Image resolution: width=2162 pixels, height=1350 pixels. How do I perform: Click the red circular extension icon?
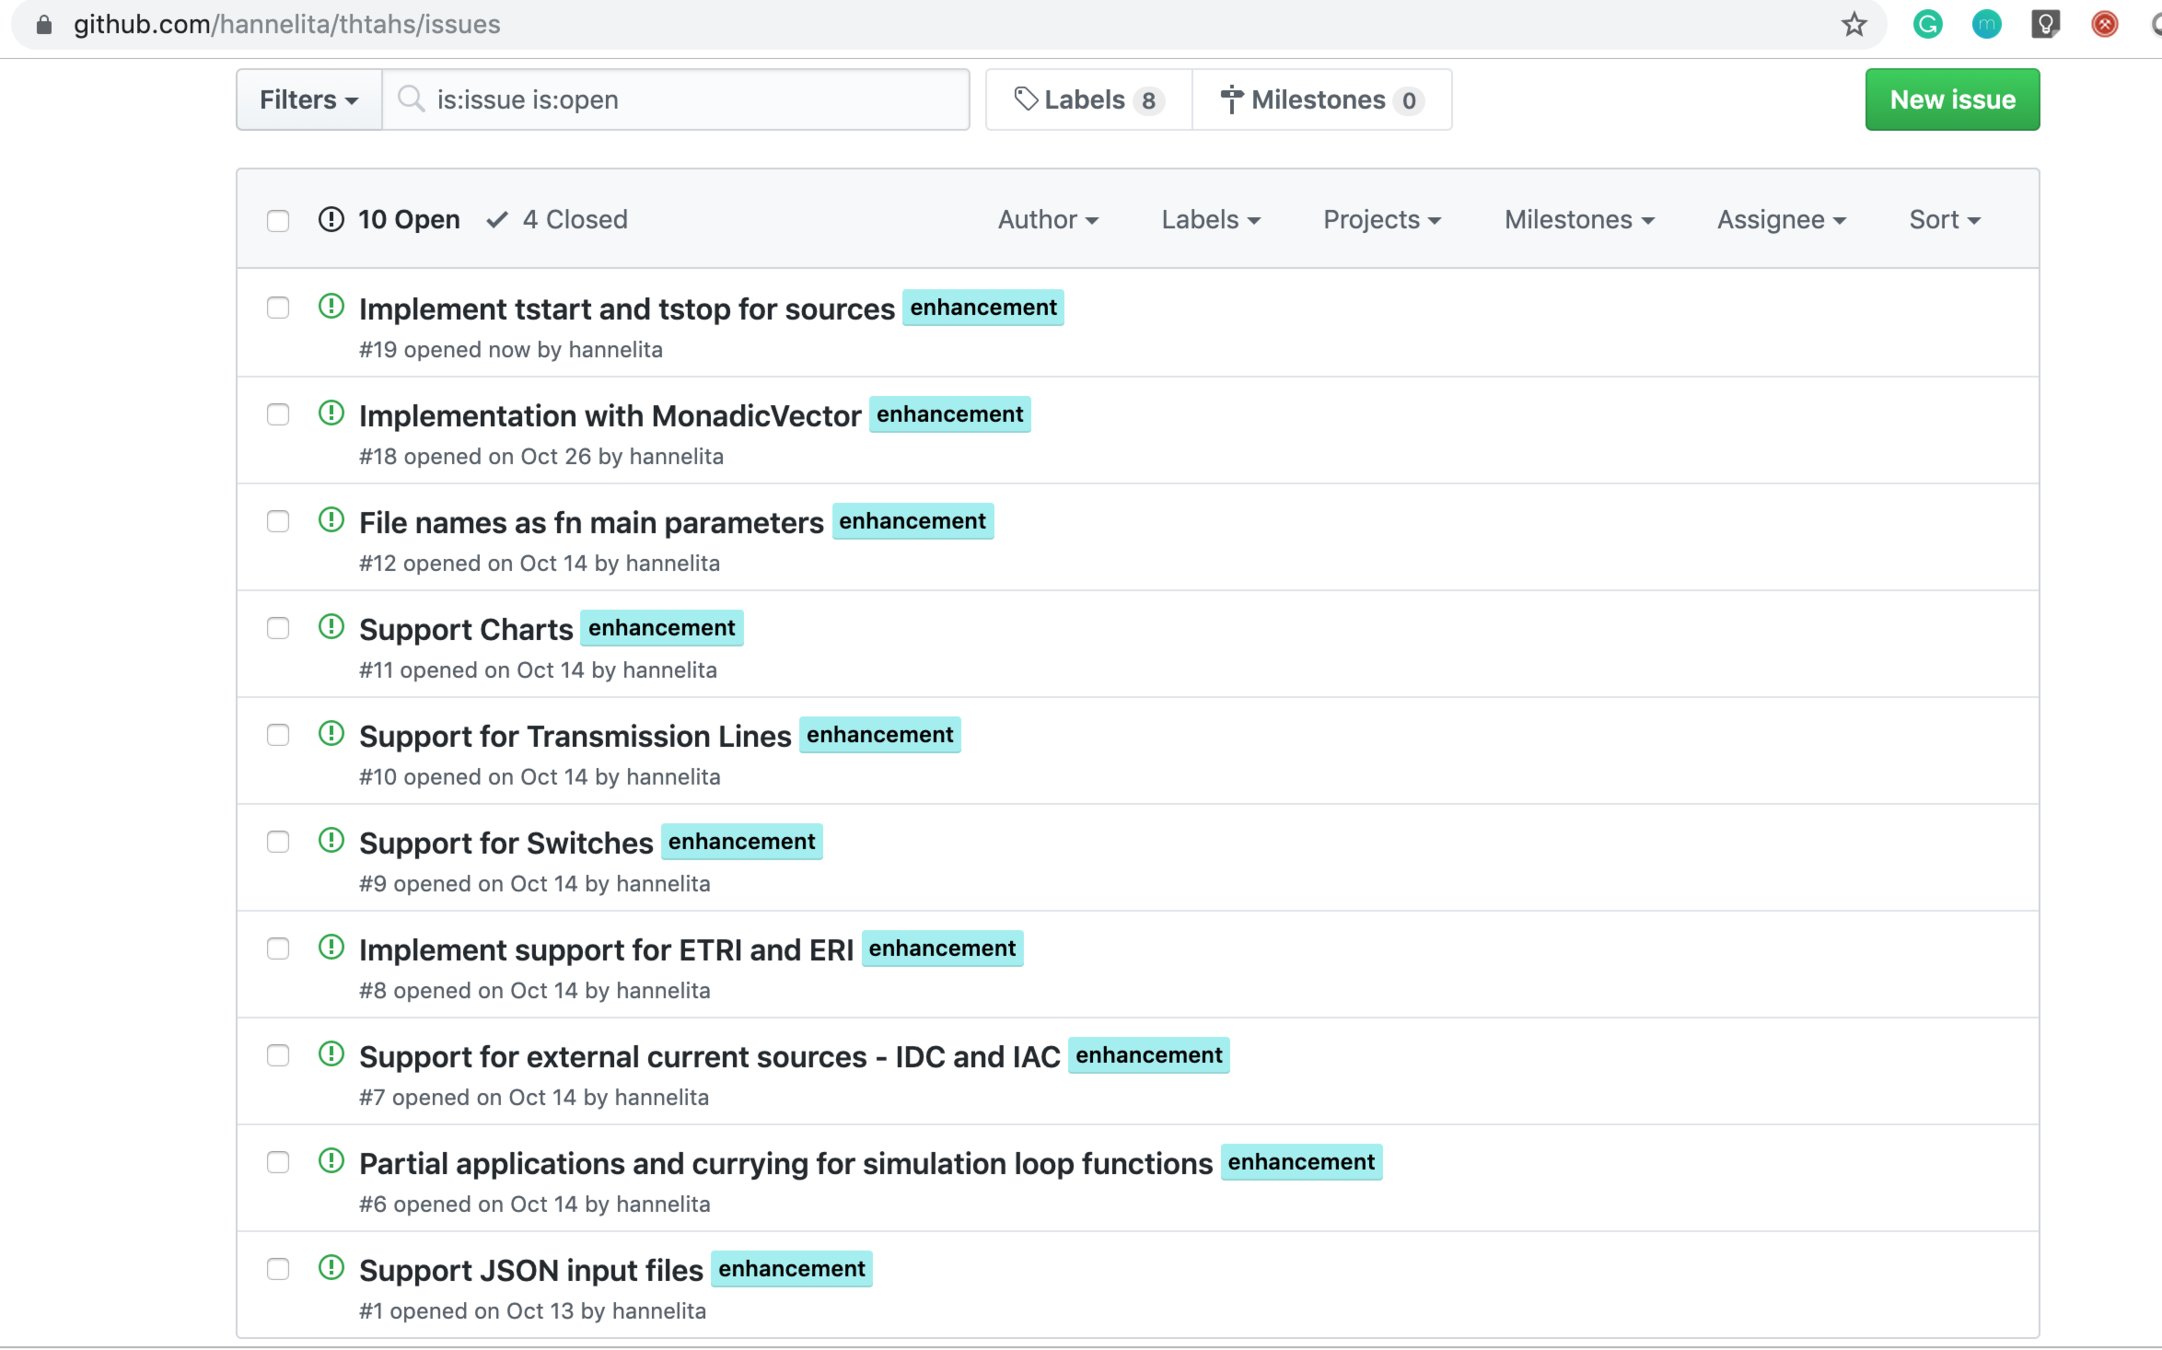point(2104,24)
